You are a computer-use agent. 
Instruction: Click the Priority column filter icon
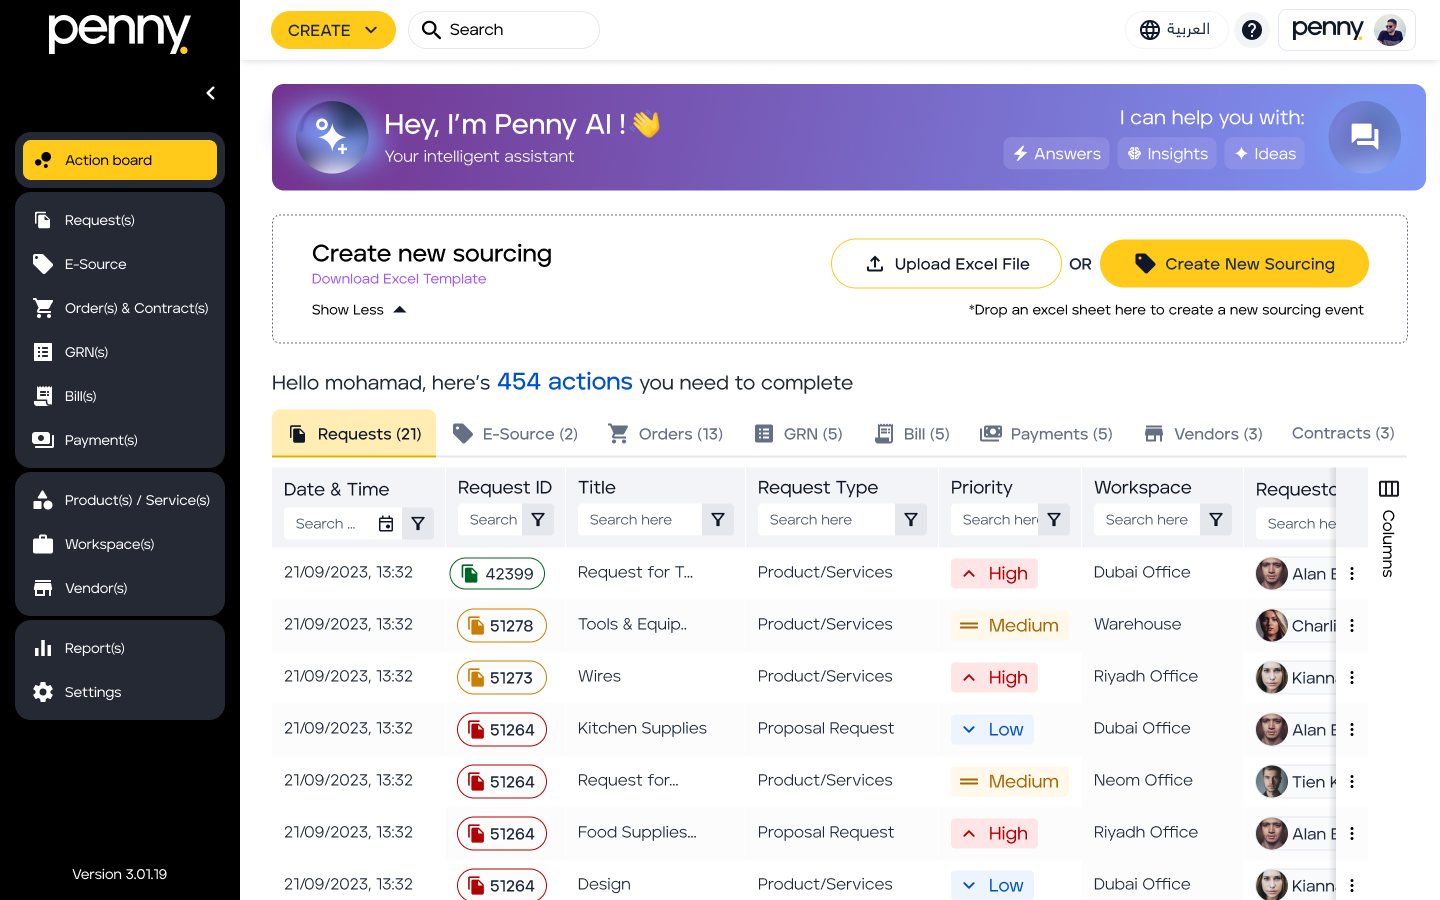click(1054, 520)
